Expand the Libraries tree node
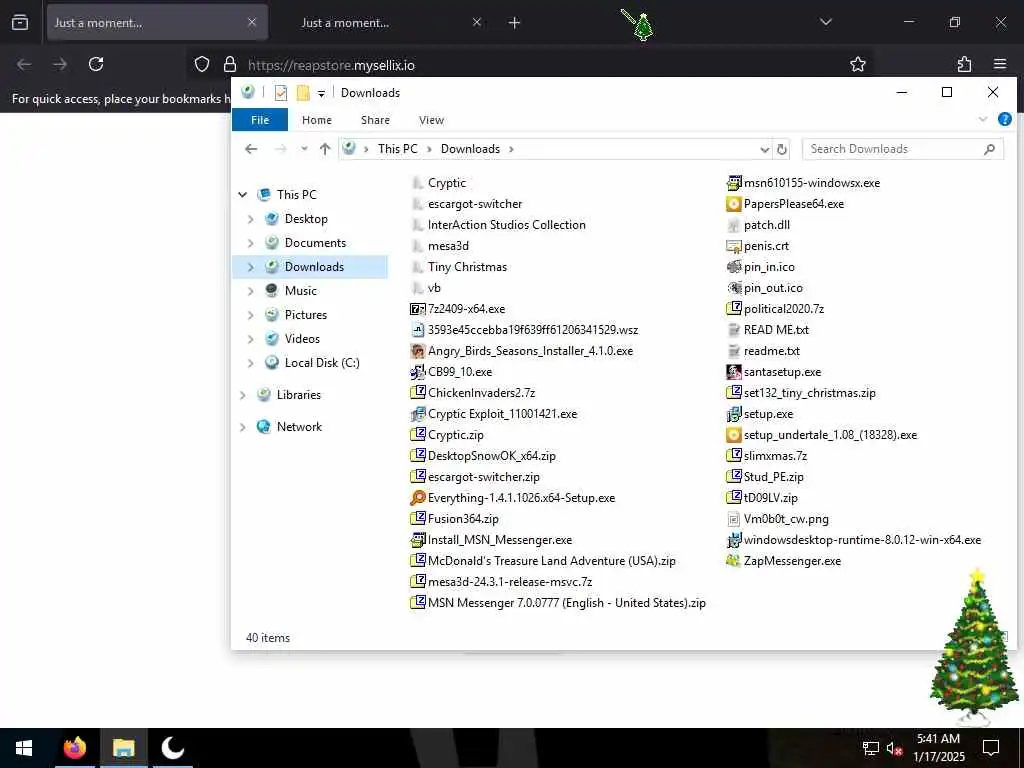 pos(242,395)
